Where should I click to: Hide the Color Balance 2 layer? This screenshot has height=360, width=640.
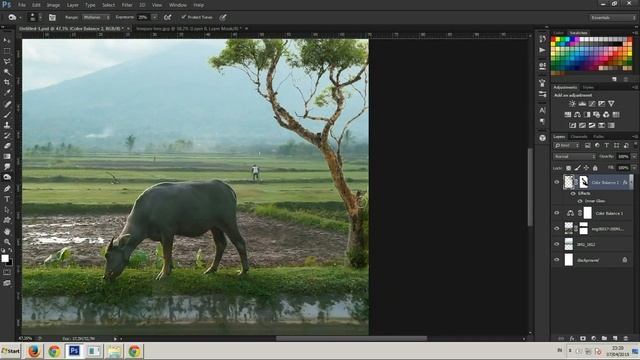pos(556,182)
